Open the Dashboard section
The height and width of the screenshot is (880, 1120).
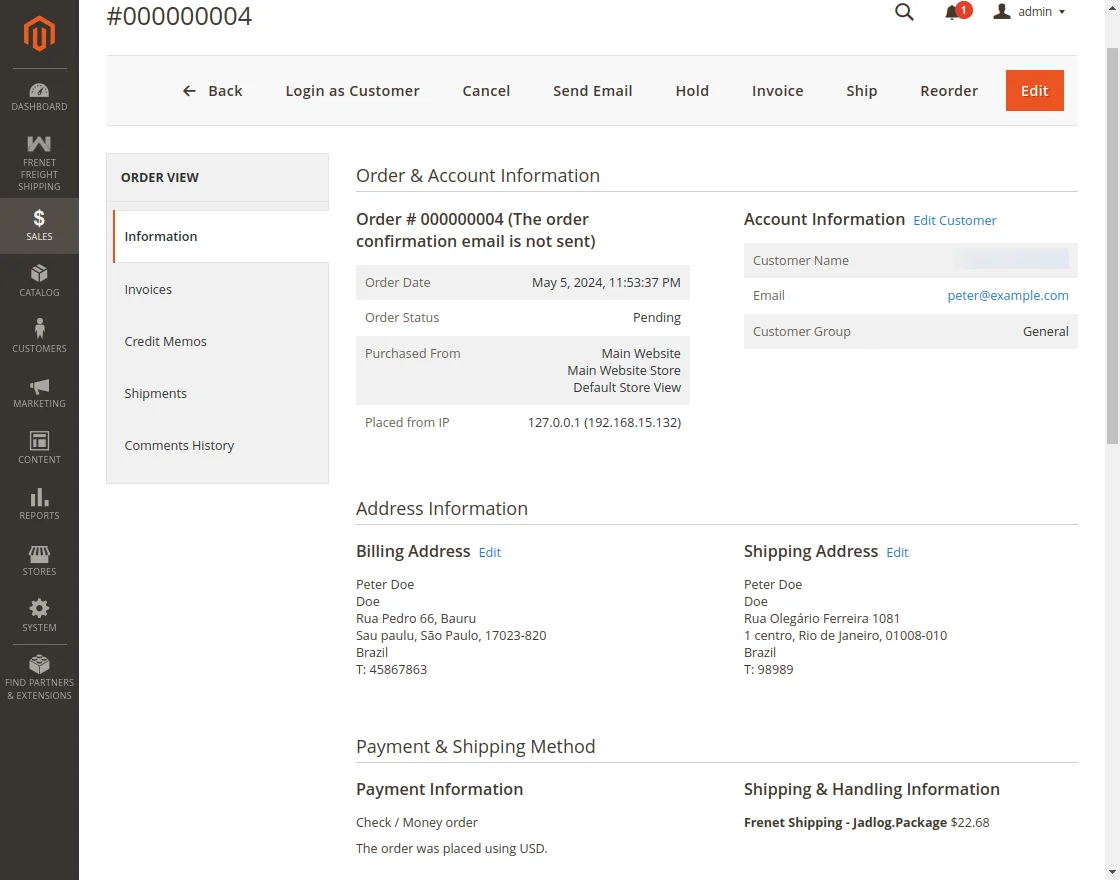[39, 95]
